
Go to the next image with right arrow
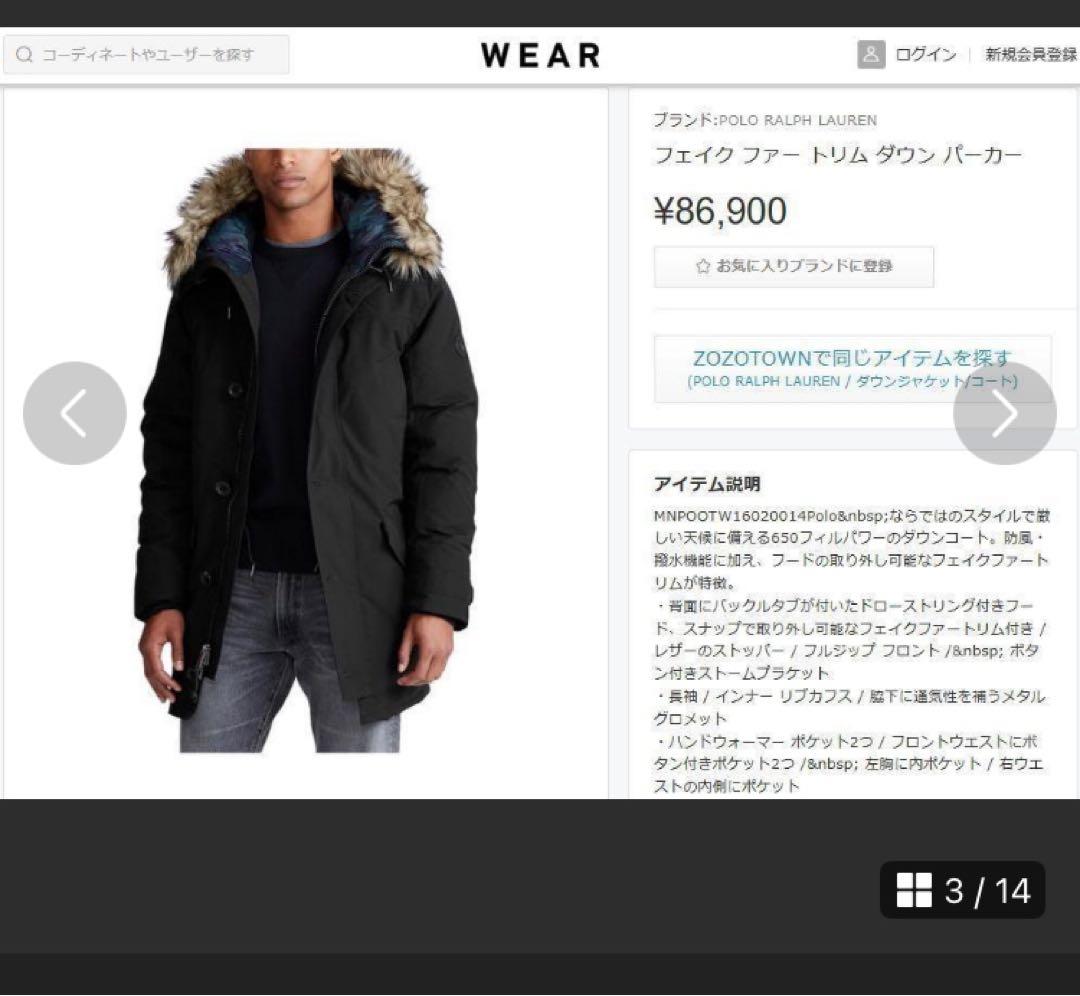point(1005,413)
